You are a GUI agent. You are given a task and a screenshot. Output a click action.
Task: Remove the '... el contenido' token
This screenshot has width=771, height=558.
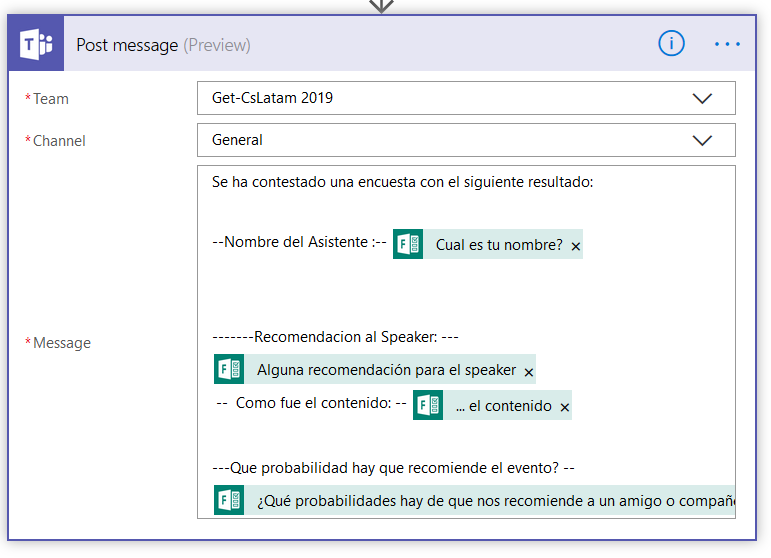coord(565,407)
